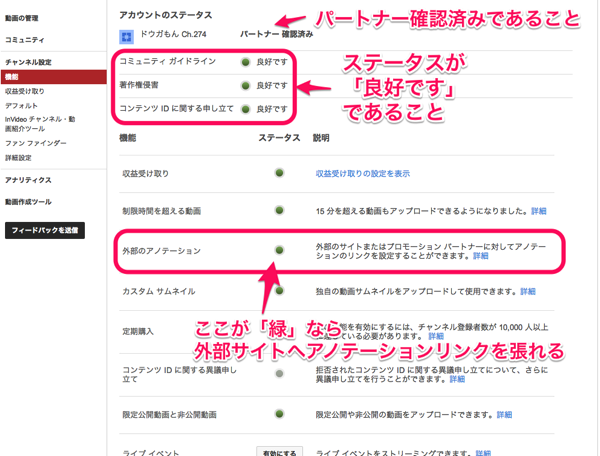Open 詳細 link for カスタム サムネイル
The height and width of the screenshot is (456, 600).
click(528, 292)
